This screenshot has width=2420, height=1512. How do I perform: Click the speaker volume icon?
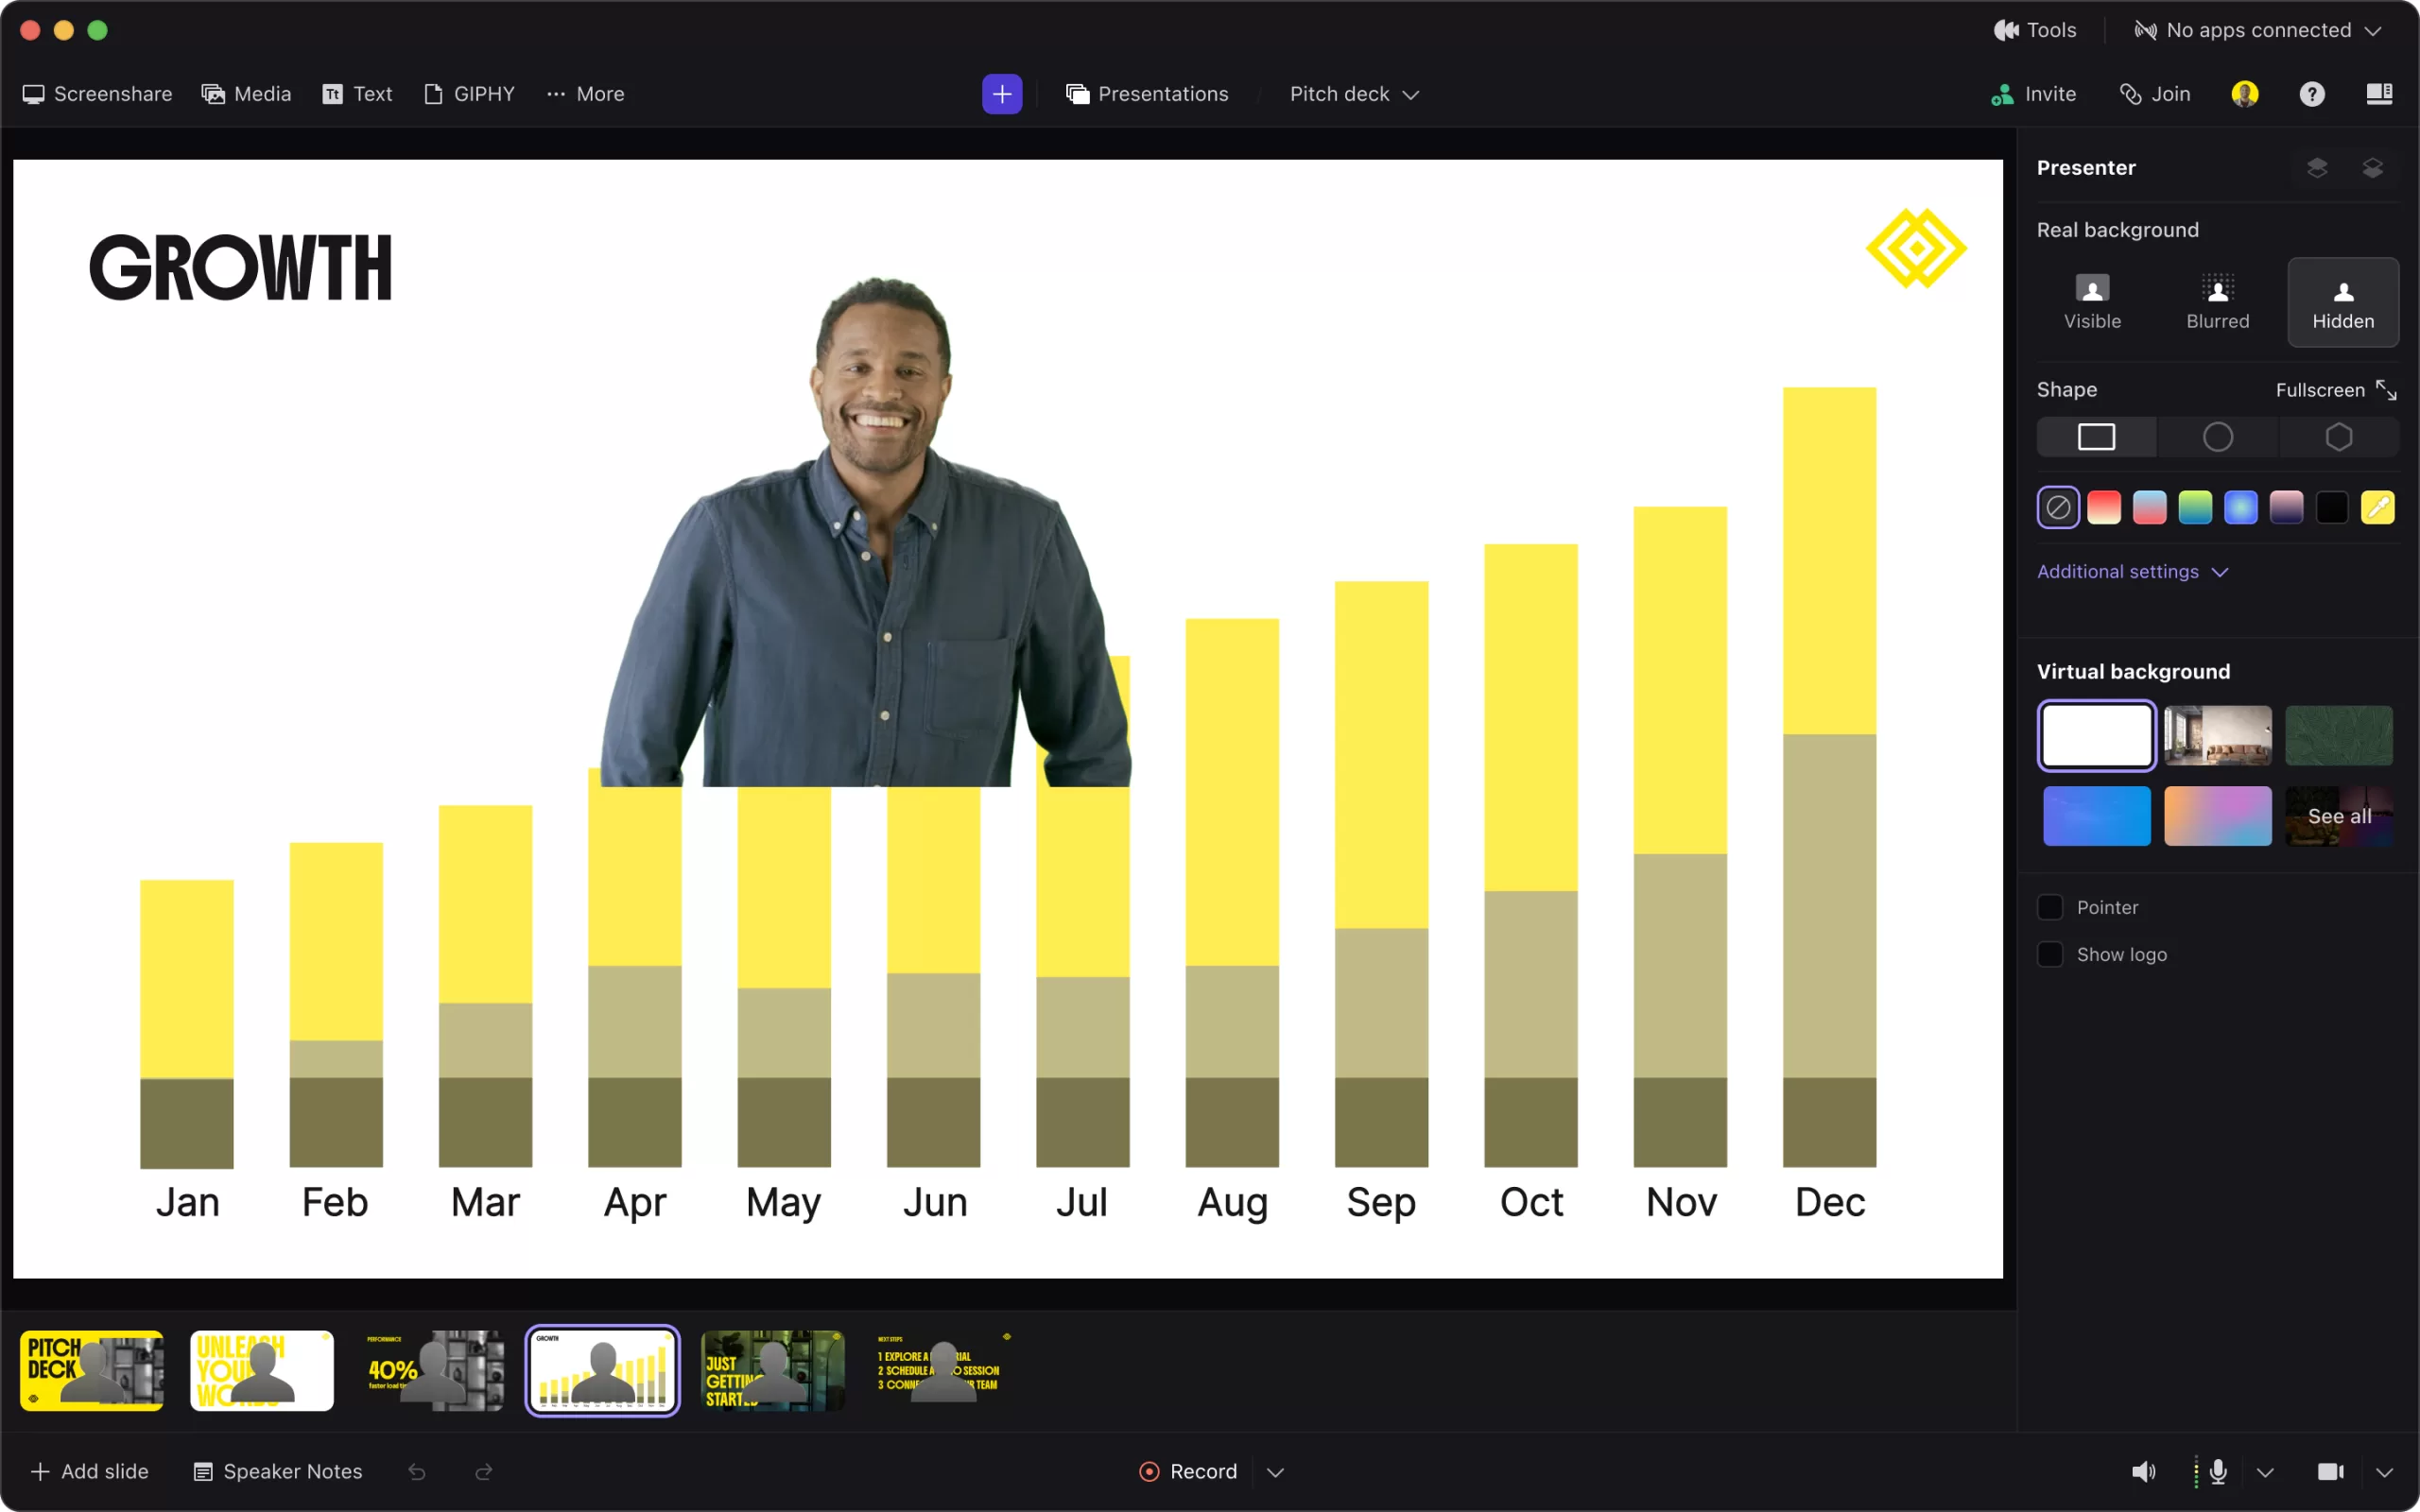point(2142,1471)
